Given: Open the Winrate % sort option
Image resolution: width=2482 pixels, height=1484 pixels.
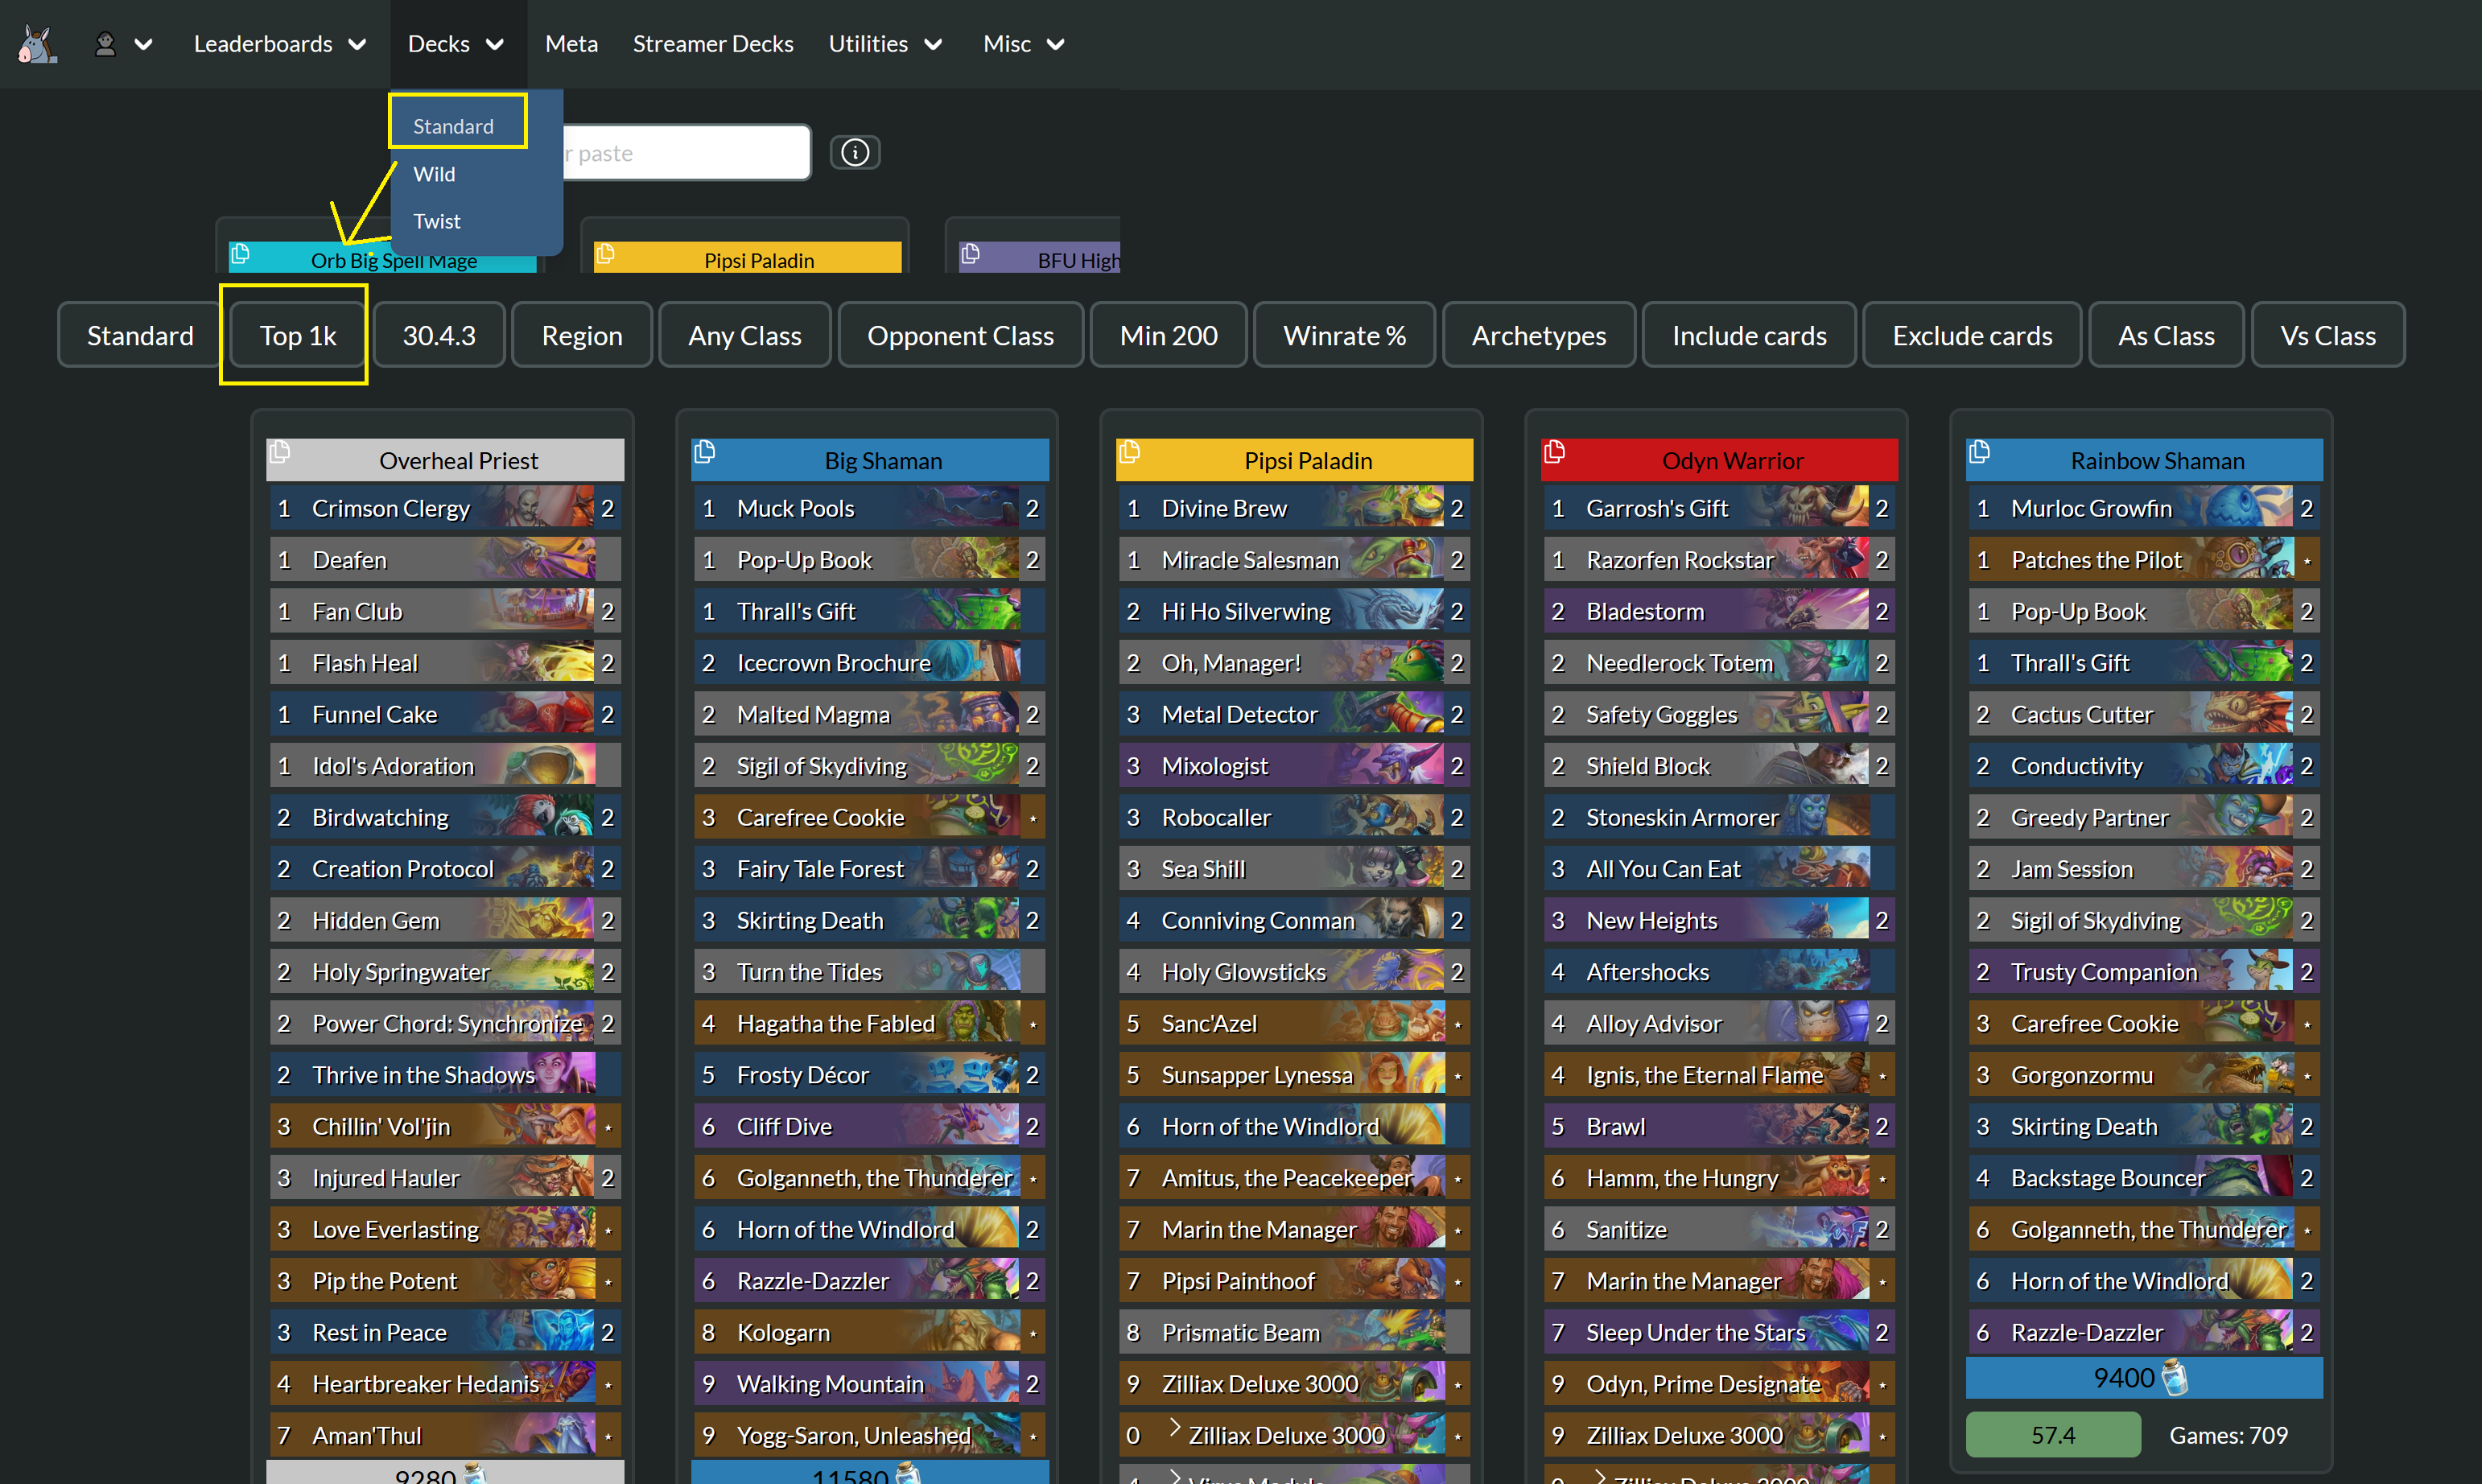Looking at the screenshot, I should tap(1344, 335).
